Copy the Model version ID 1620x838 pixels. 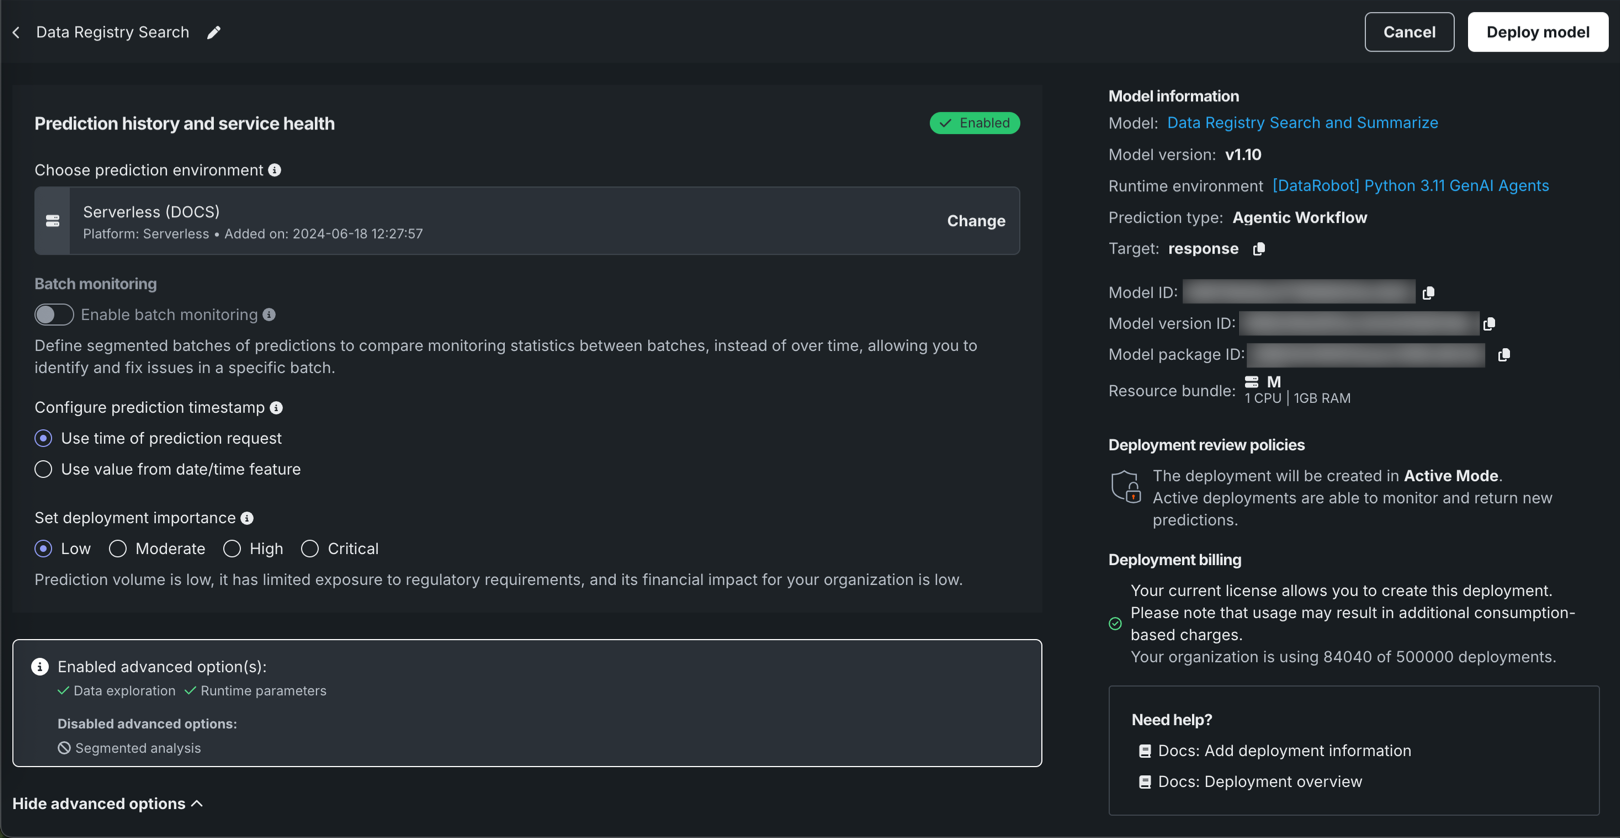[1489, 324]
